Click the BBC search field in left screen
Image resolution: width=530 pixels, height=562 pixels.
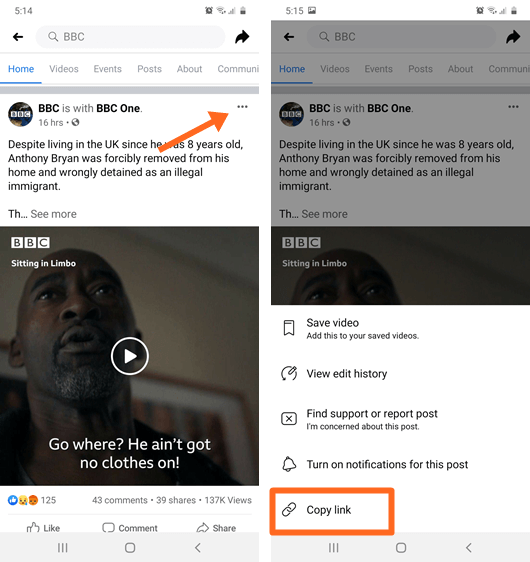coord(130,37)
